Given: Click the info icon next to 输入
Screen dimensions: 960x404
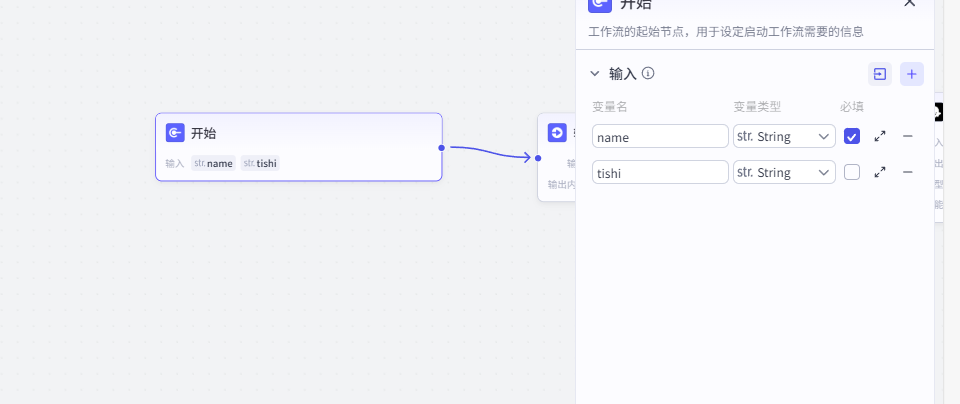Looking at the screenshot, I should (x=648, y=73).
